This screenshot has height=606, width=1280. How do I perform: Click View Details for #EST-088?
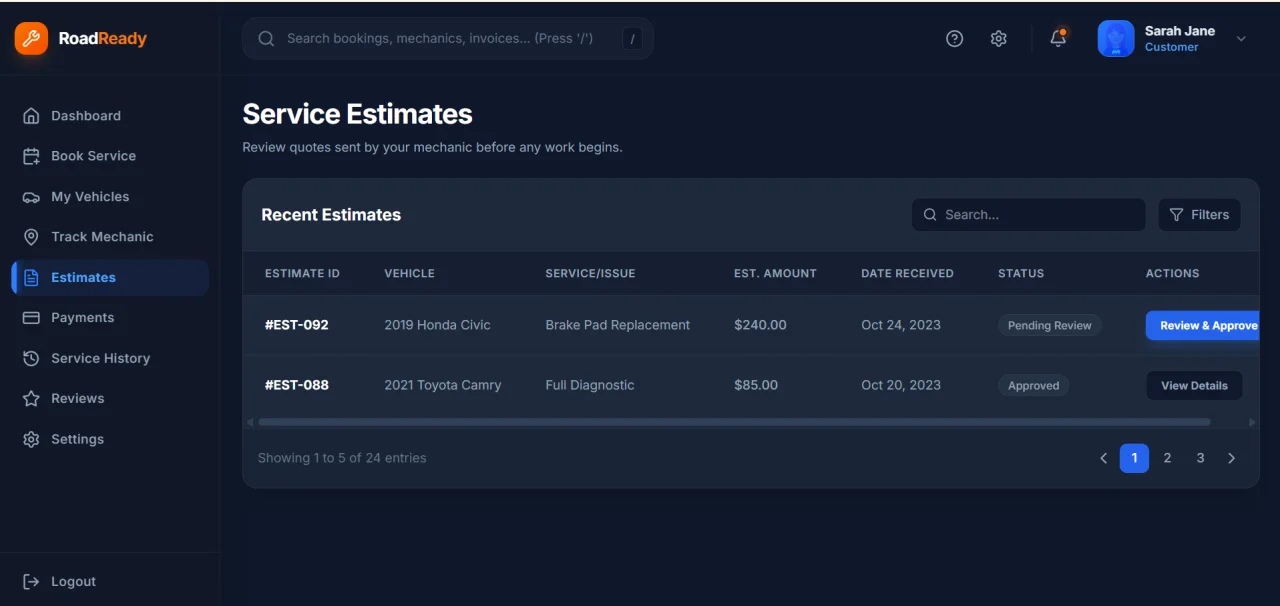pos(1194,385)
